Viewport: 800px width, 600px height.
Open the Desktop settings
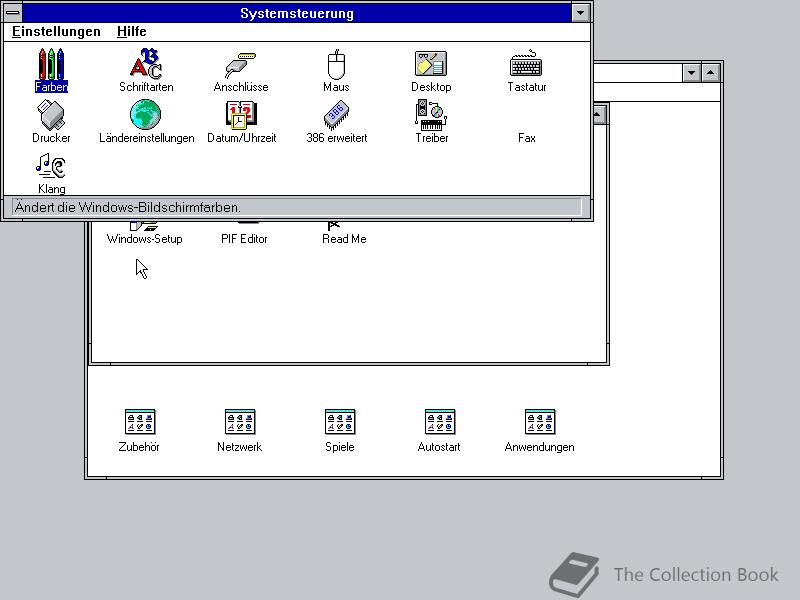click(x=430, y=65)
